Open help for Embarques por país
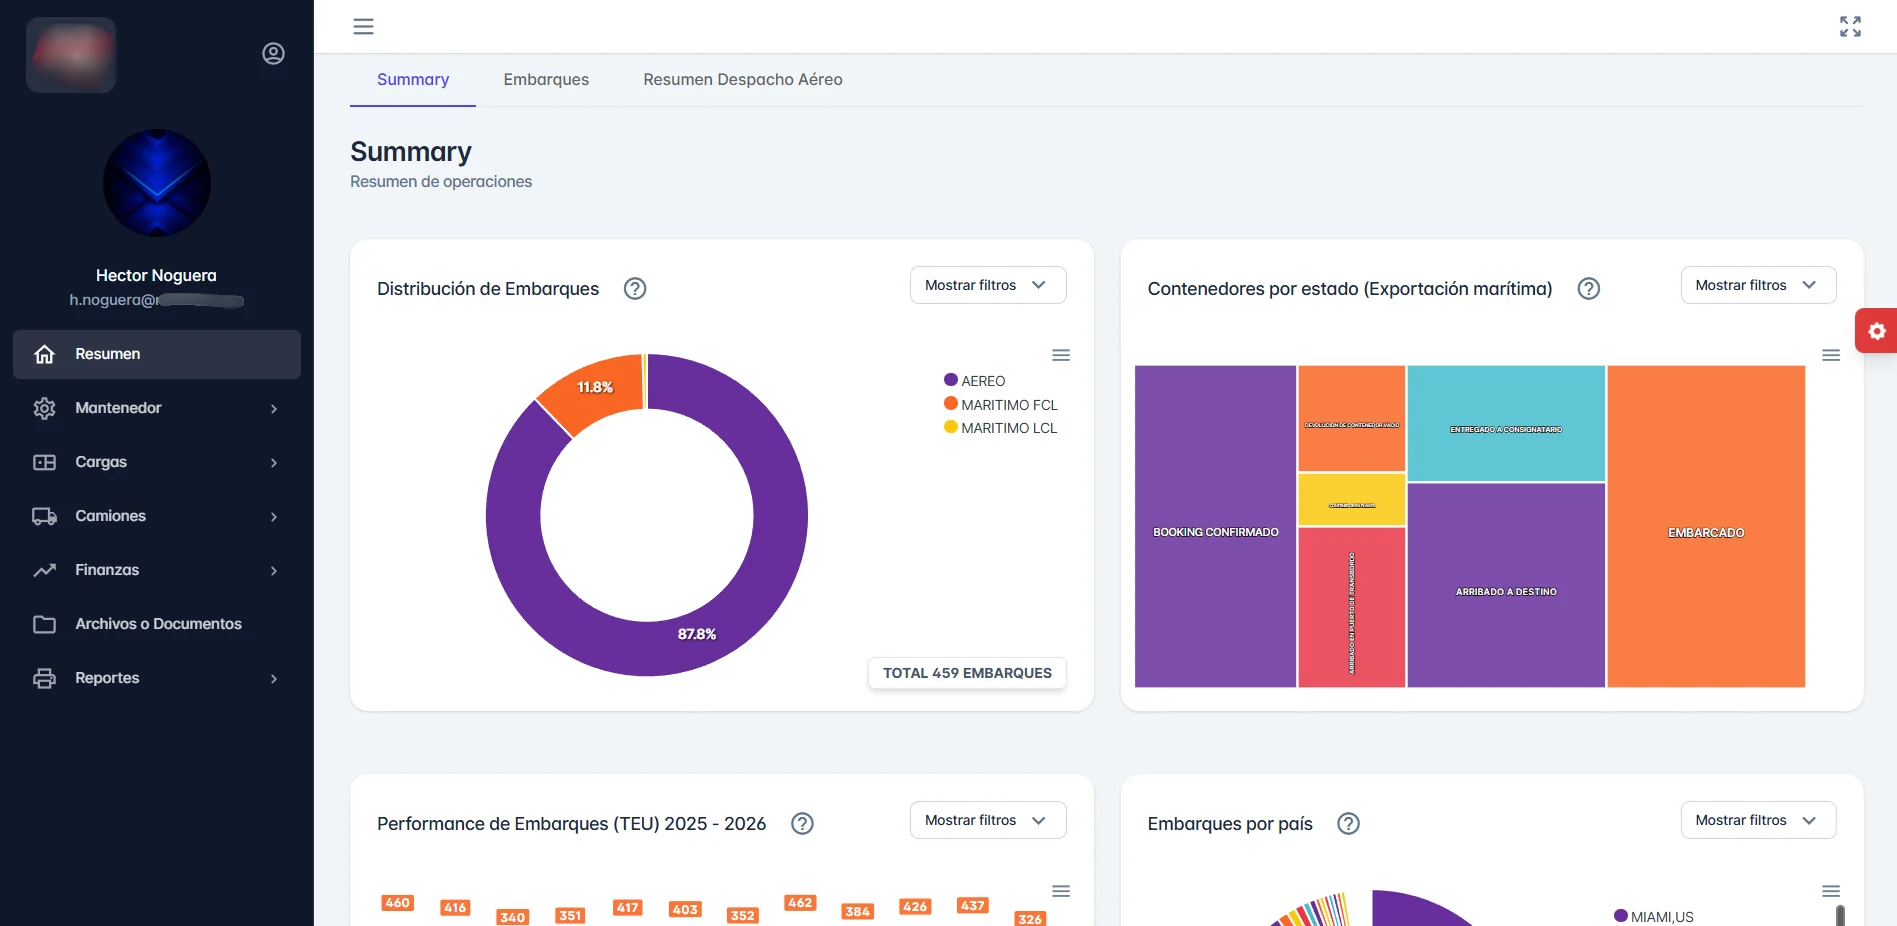The width and height of the screenshot is (1897, 926). pyautogui.click(x=1349, y=824)
